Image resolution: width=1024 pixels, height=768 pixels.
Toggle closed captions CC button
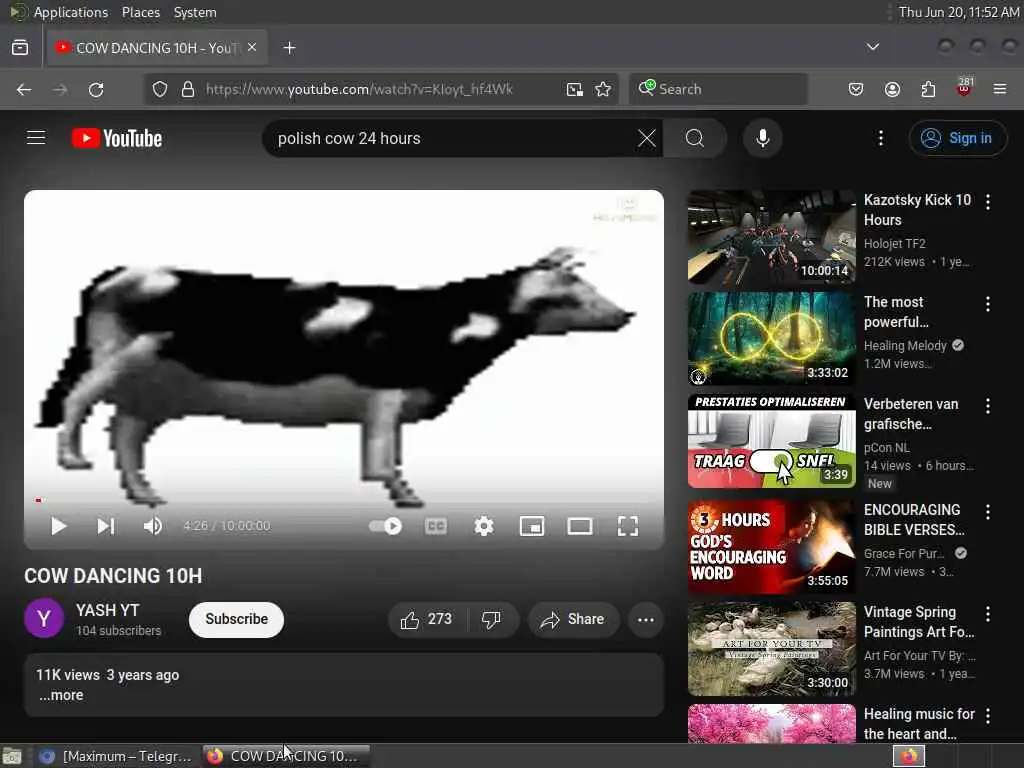pos(436,526)
